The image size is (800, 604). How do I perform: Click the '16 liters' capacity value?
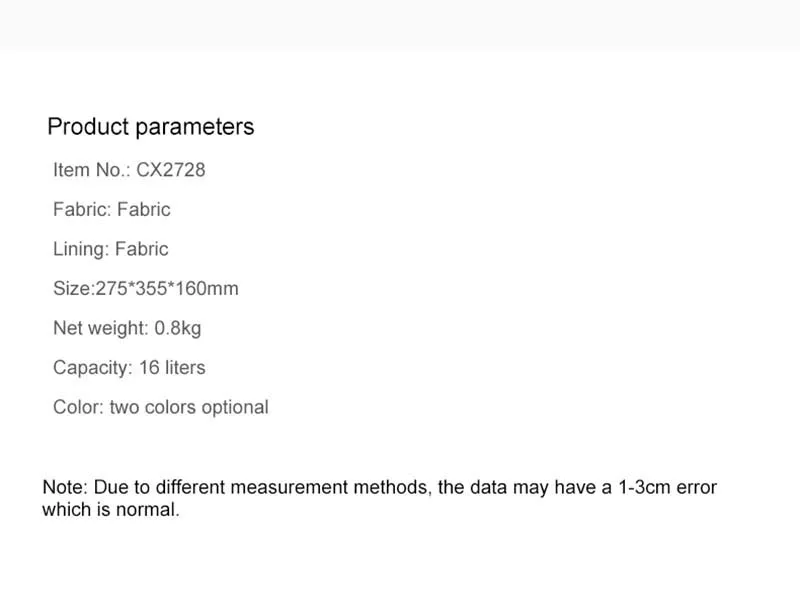172,367
